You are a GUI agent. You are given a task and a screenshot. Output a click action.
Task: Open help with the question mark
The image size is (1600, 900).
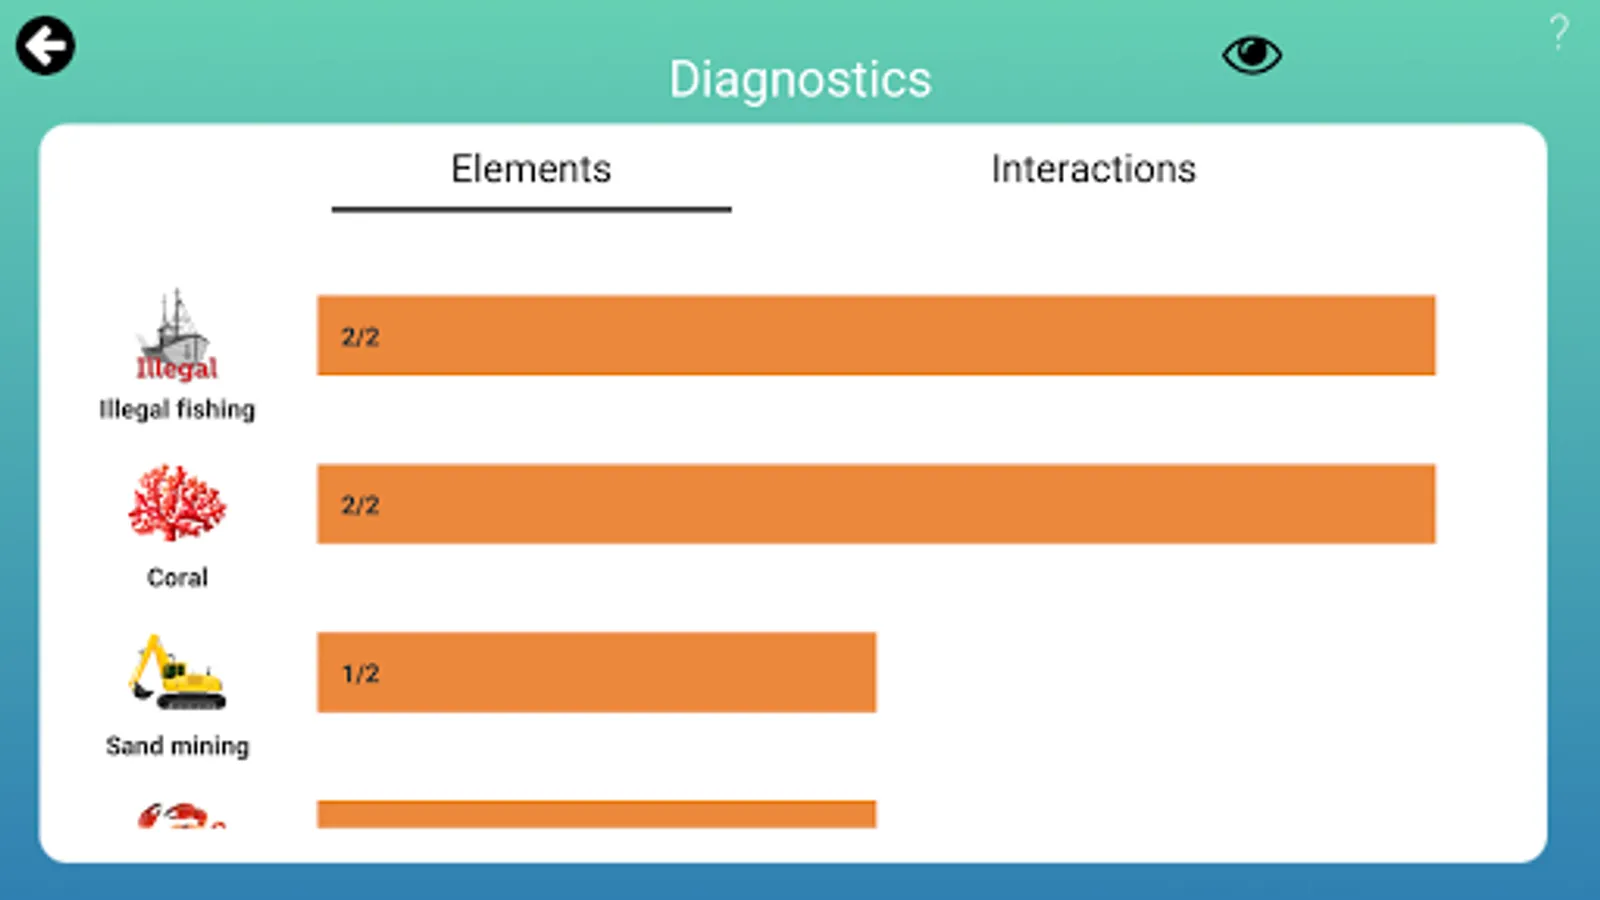(1558, 33)
